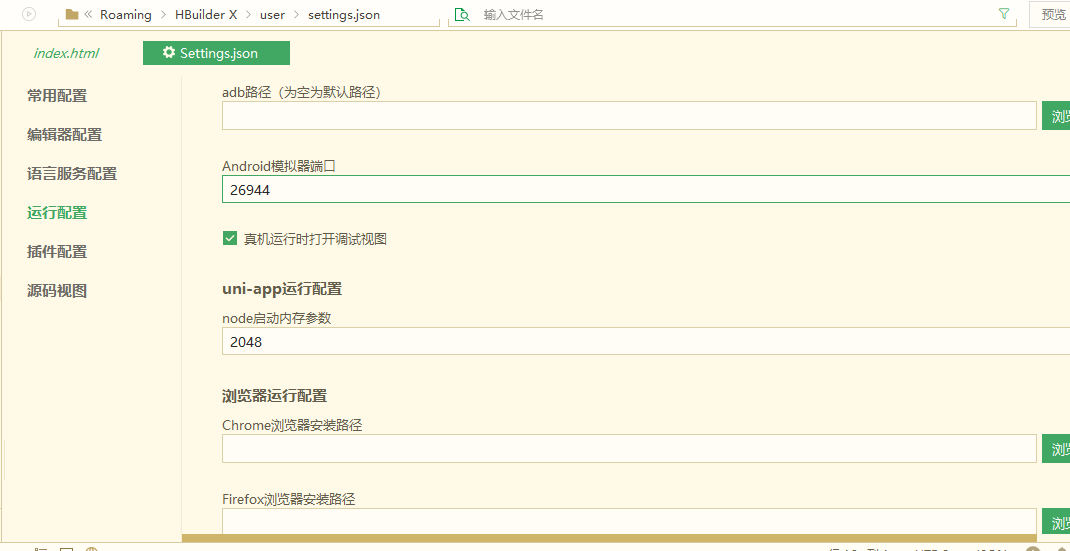Click the node启动内存参数 label
This screenshot has width=1070, height=551.
[x=277, y=317]
